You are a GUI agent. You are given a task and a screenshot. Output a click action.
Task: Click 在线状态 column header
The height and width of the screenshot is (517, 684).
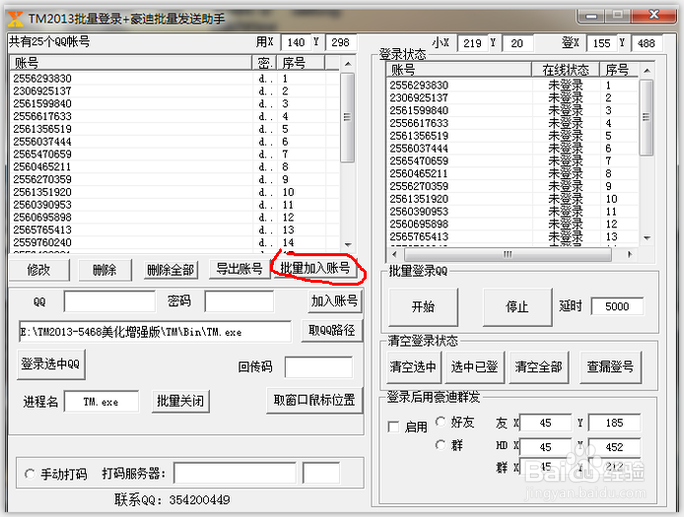click(x=565, y=70)
